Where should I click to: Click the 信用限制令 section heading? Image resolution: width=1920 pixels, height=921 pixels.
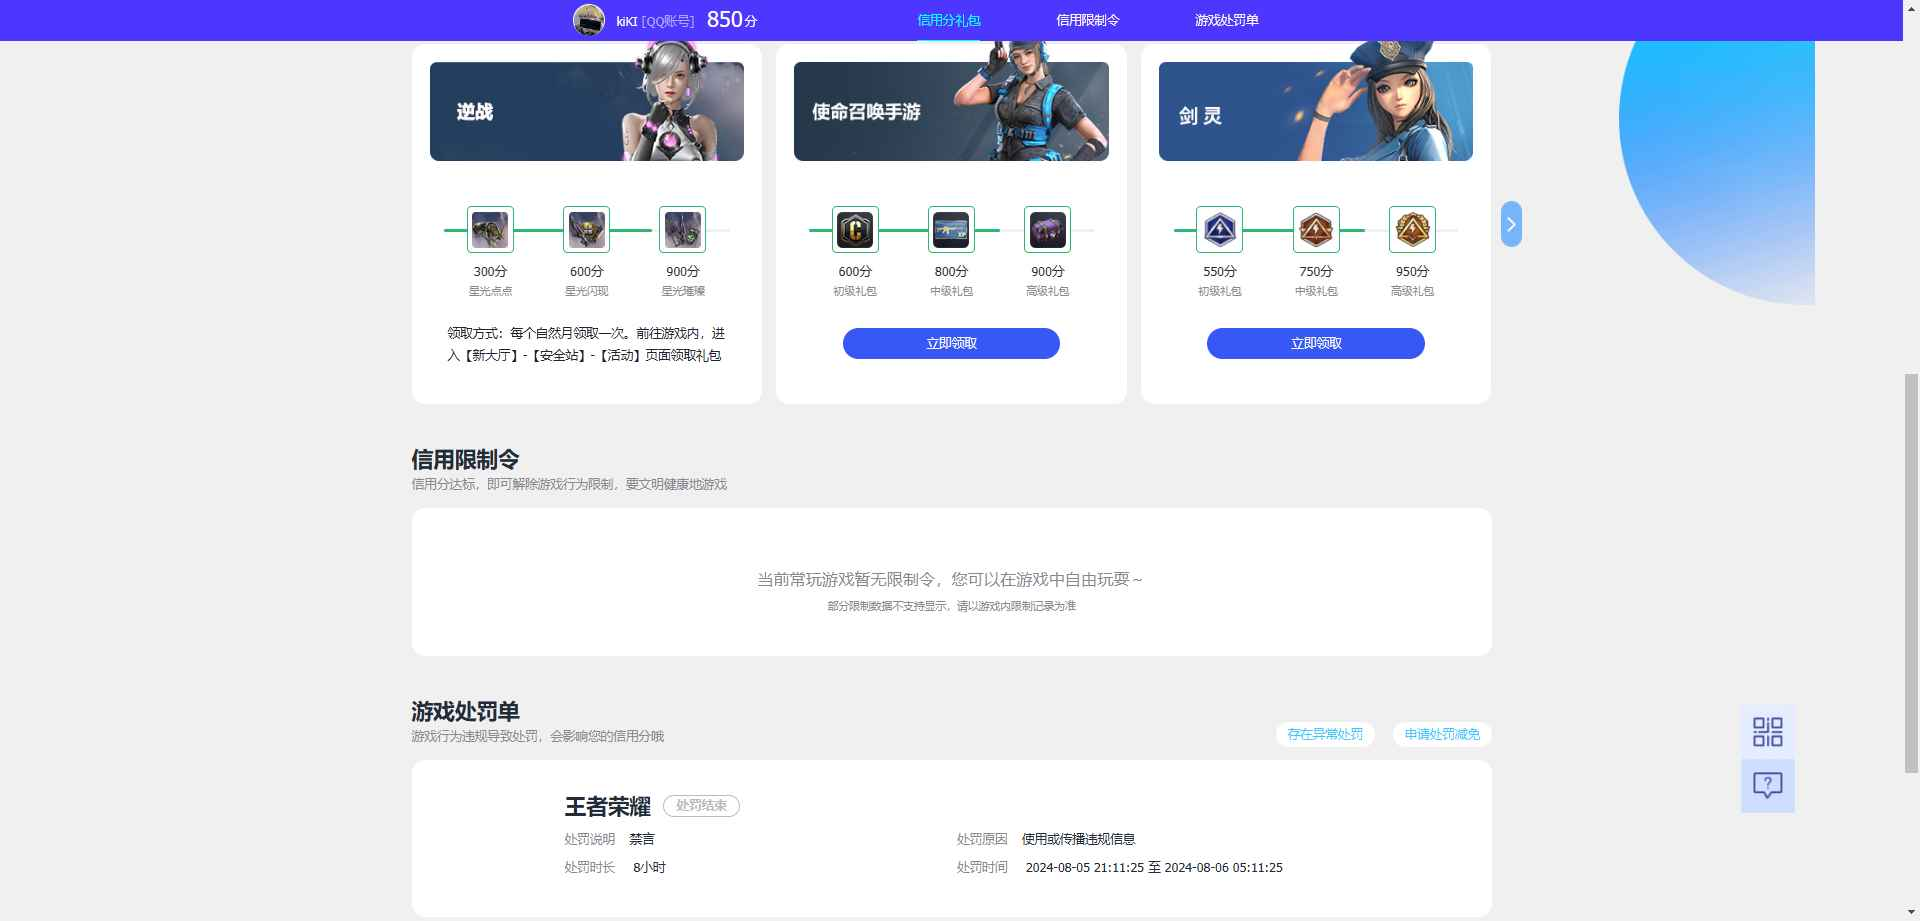pyautogui.click(x=465, y=459)
